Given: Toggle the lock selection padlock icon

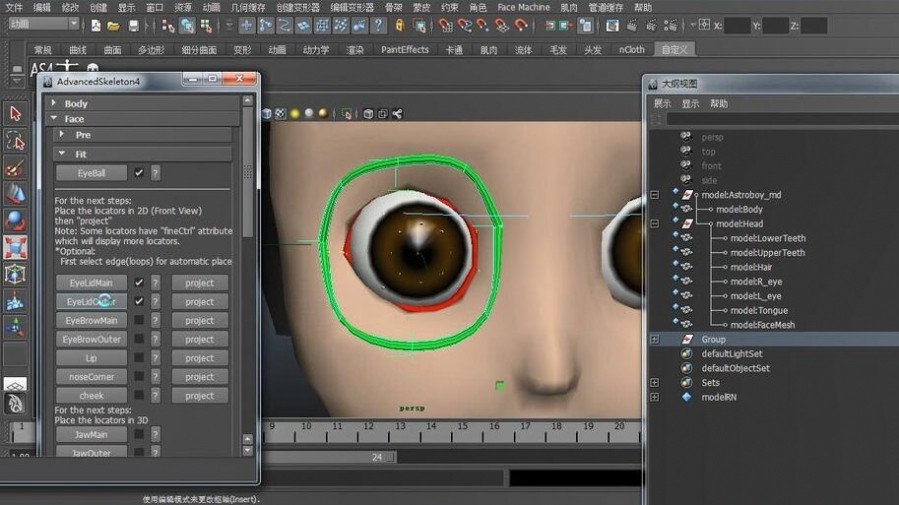Looking at the screenshot, I should [400, 25].
